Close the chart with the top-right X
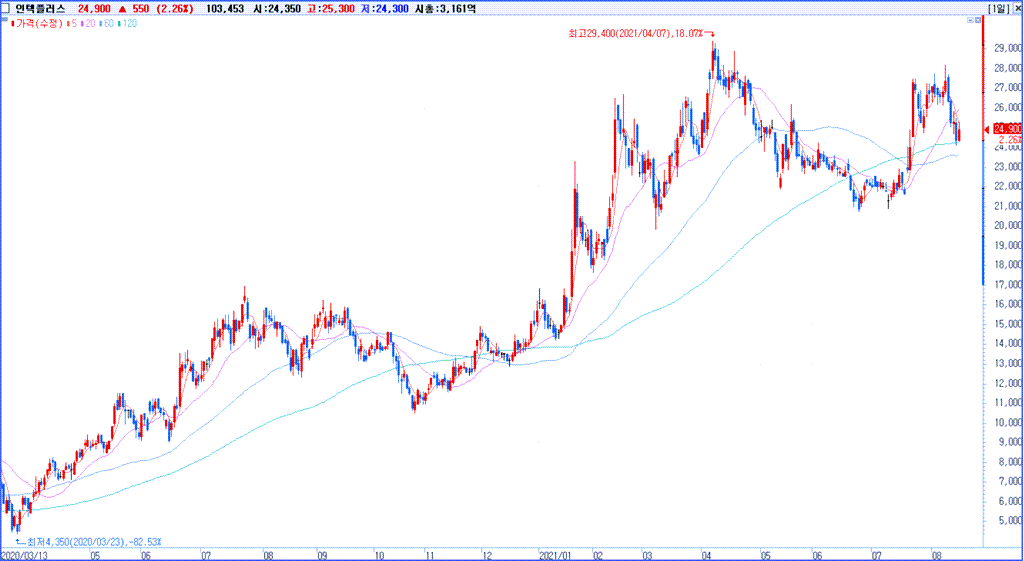The image size is (1024, 561). click(1016, 8)
